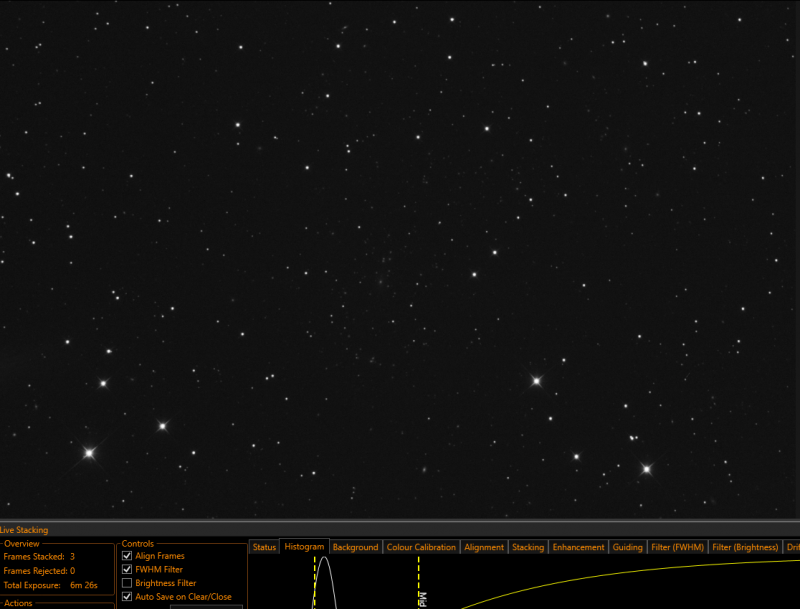Go to the Colour Calibration tab
This screenshot has height=609, width=800.
pos(421,547)
